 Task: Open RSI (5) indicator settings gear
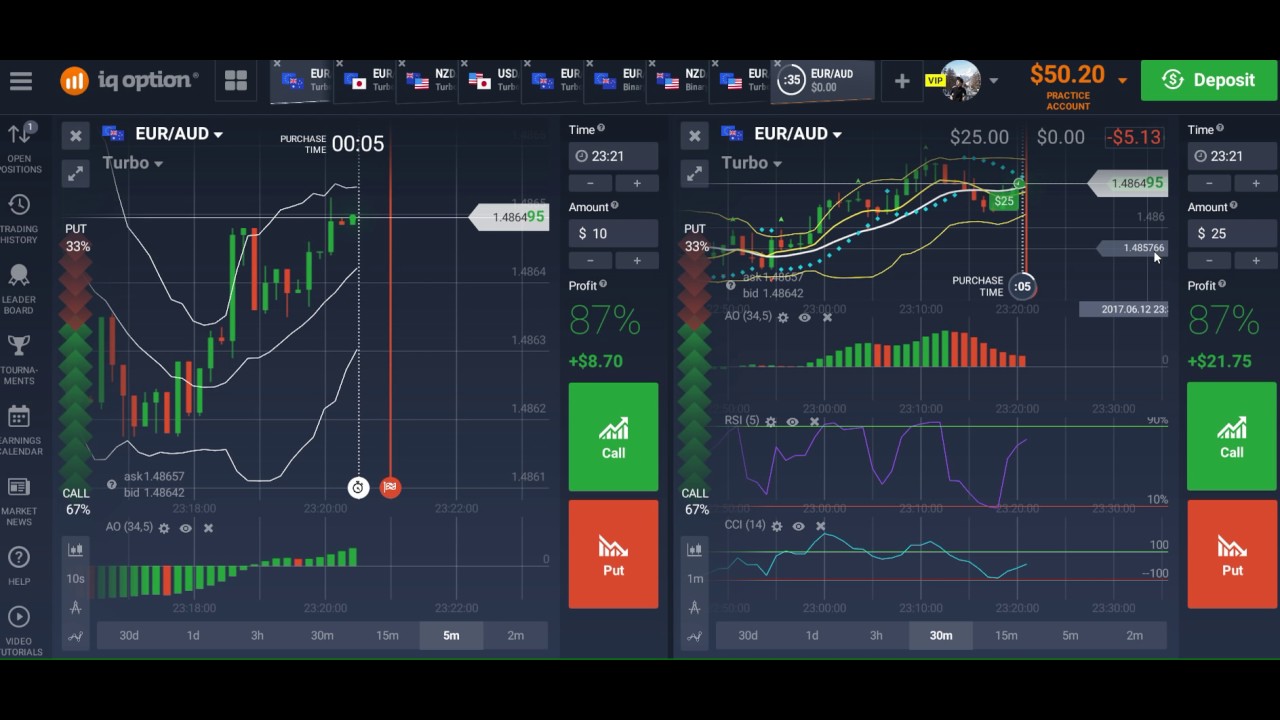coord(771,422)
